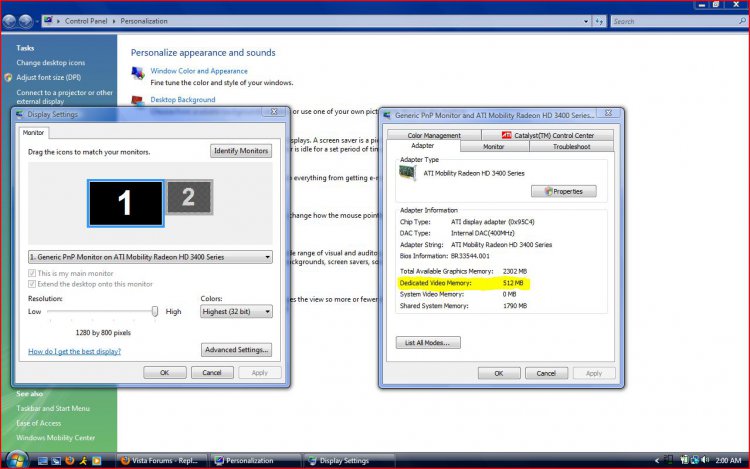Screen dimensions: 750x469
Task: Click the Forward navigation arrow
Action: pyautogui.click(x=25, y=21)
